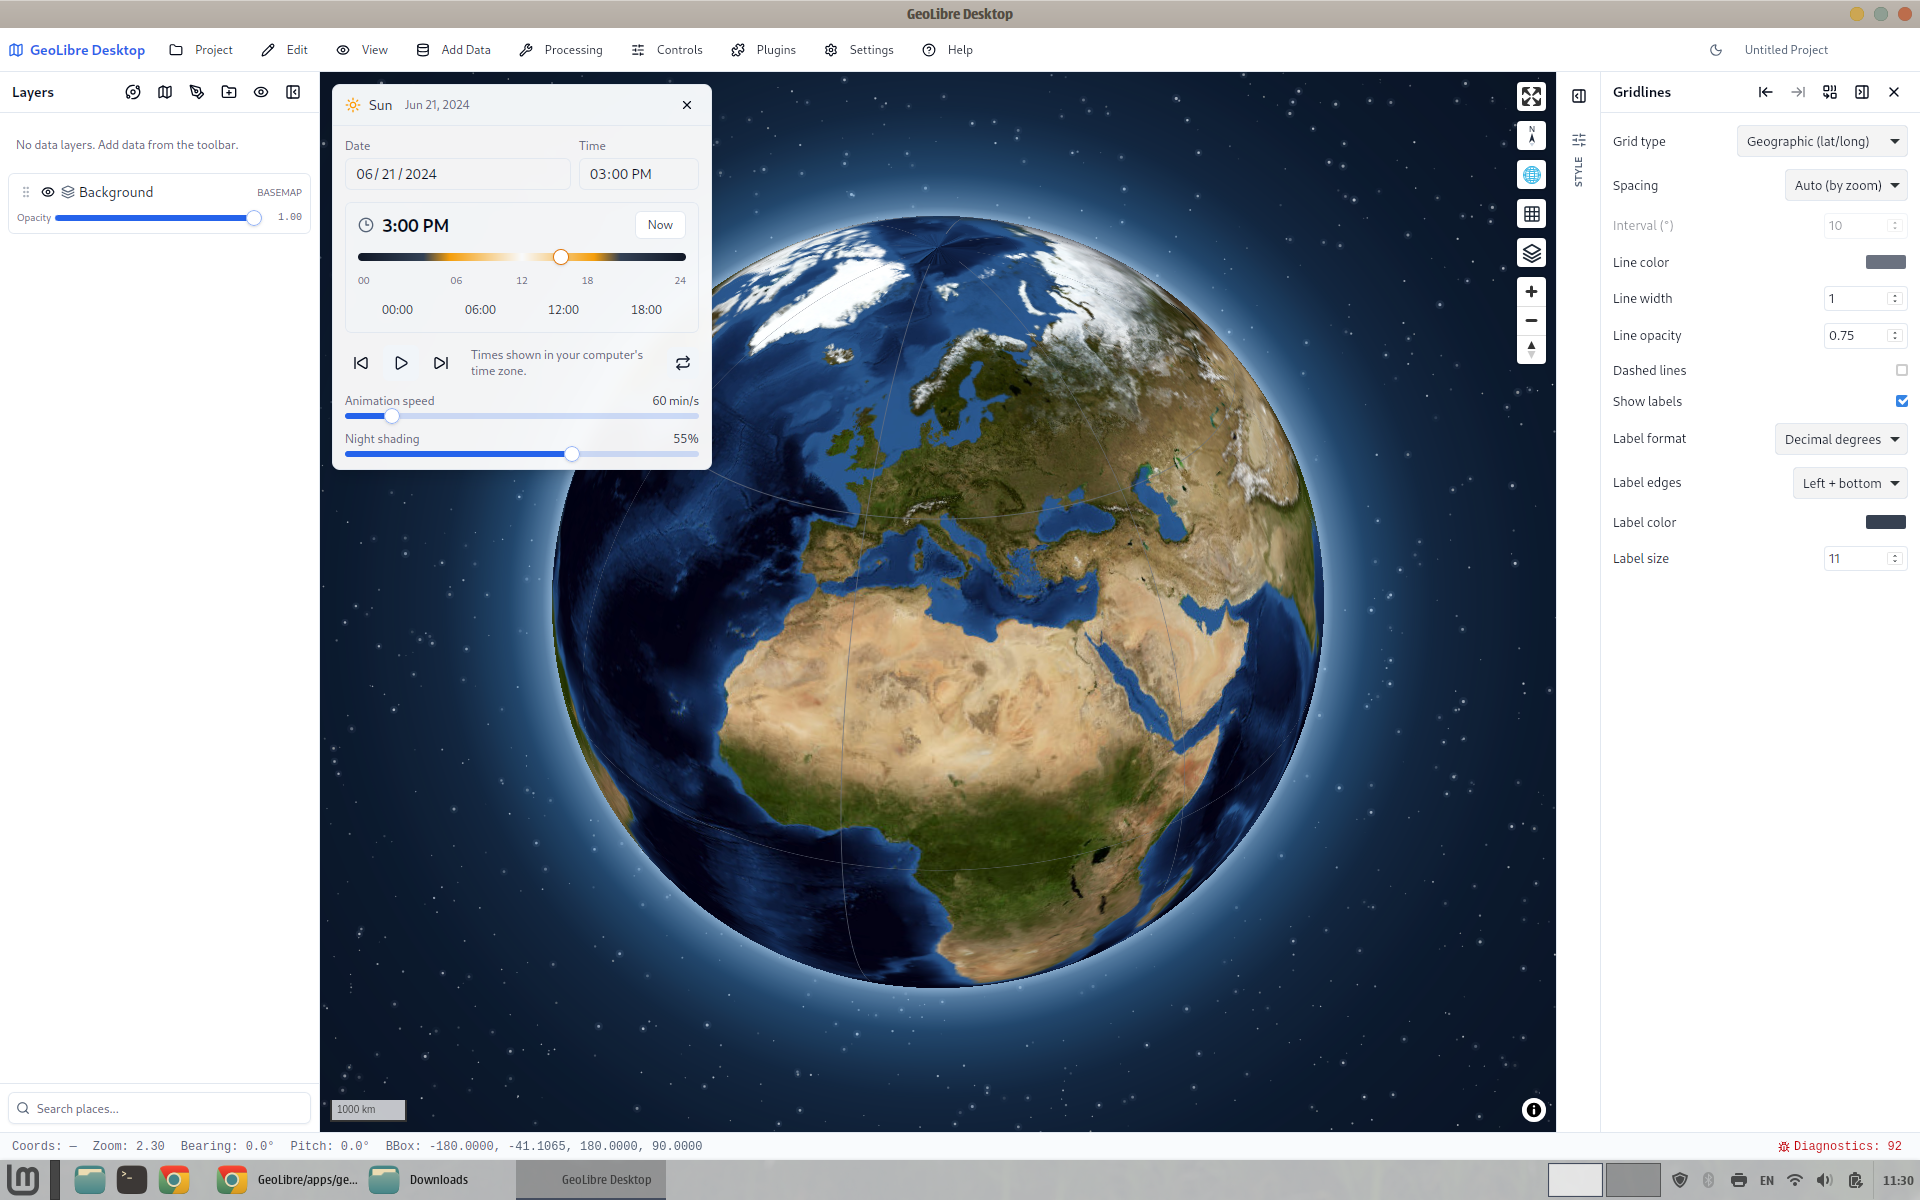Toggle globe projection icon

1531,175
